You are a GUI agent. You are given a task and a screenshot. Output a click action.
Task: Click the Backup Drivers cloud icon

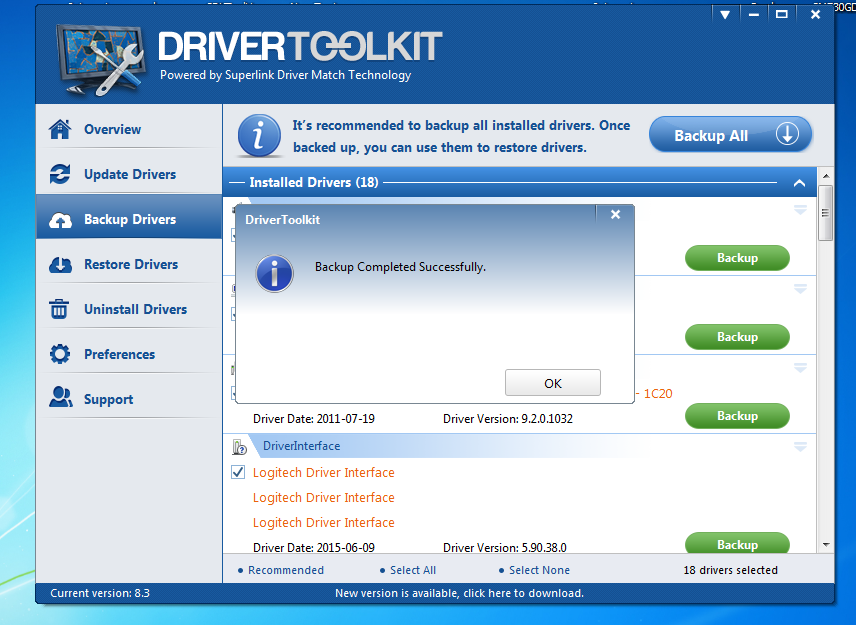tap(60, 219)
